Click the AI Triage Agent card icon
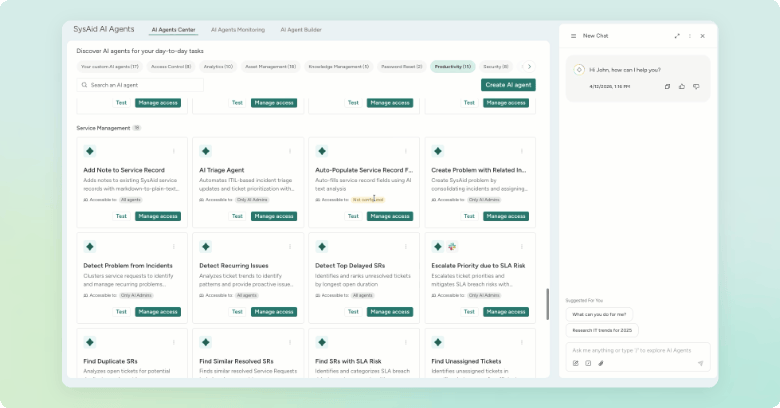The image size is (780, 408). tap(206, 151)
